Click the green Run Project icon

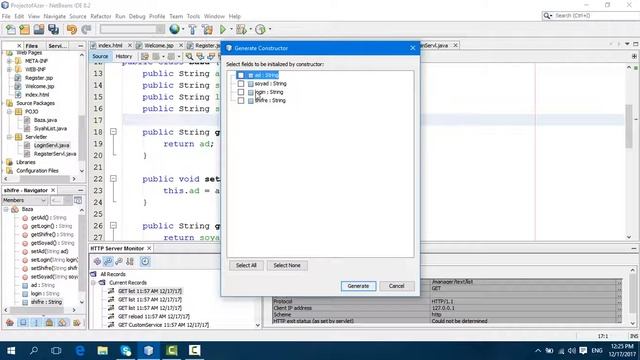(223, 29)
